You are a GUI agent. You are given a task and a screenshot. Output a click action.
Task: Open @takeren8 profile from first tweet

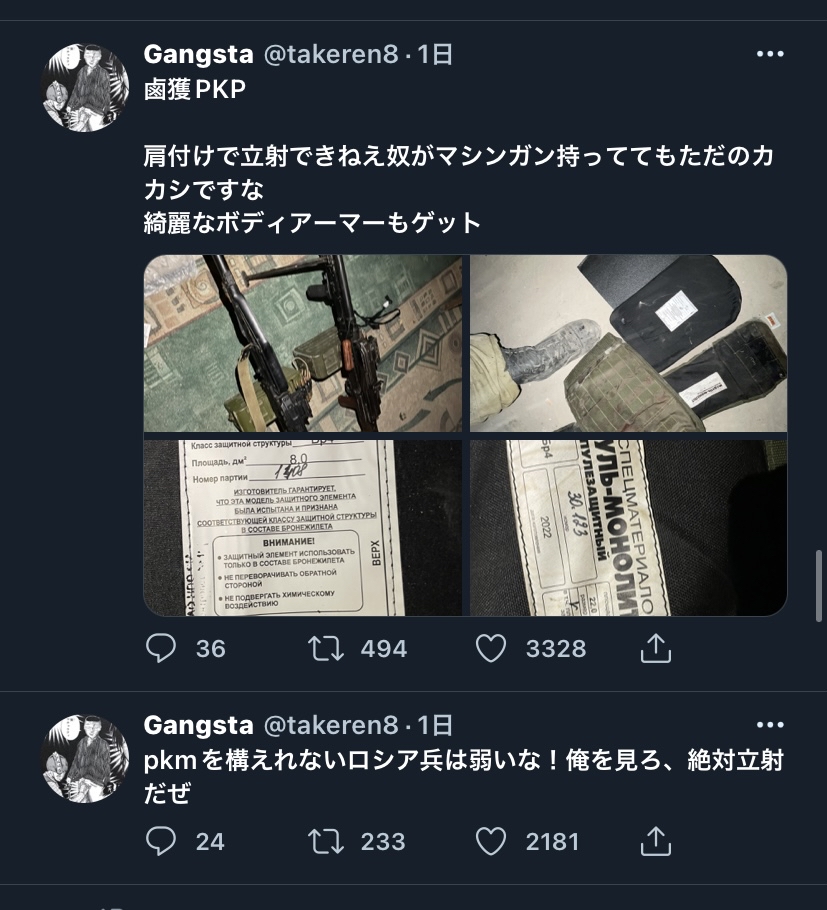331,55
